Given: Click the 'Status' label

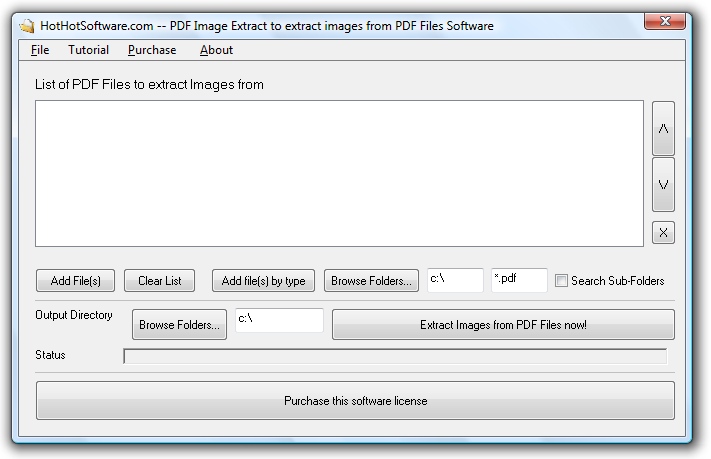Looking at the screenshot, I should tap(50, 355).
